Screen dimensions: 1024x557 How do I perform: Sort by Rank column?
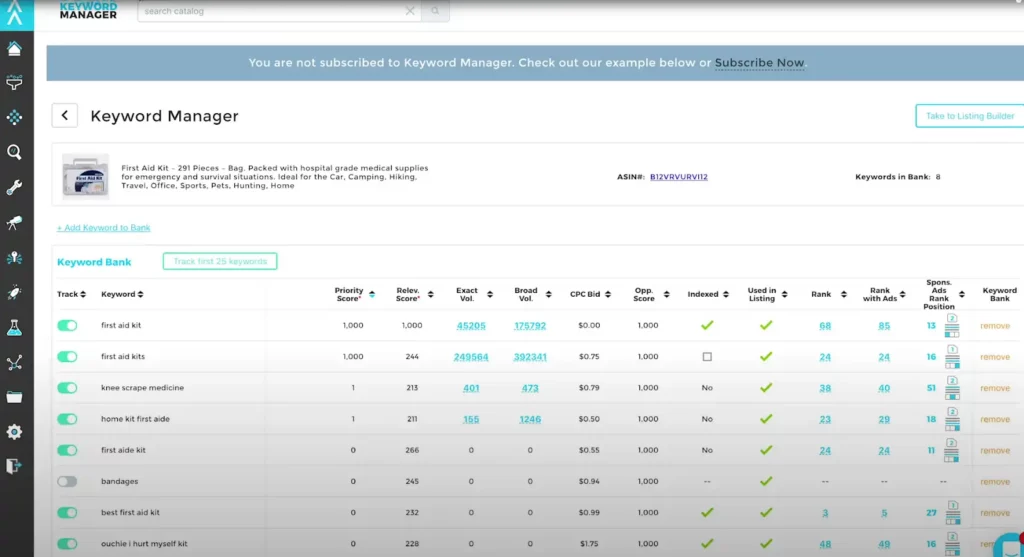[844, 294]
